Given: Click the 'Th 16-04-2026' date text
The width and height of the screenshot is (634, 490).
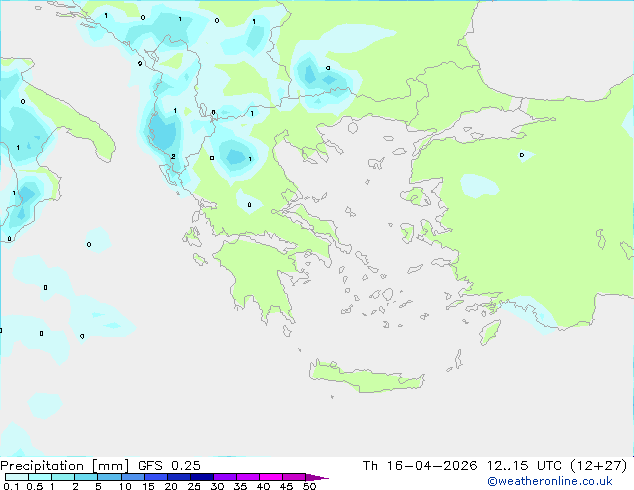Looking at the screenshot, I should (420, 466).
